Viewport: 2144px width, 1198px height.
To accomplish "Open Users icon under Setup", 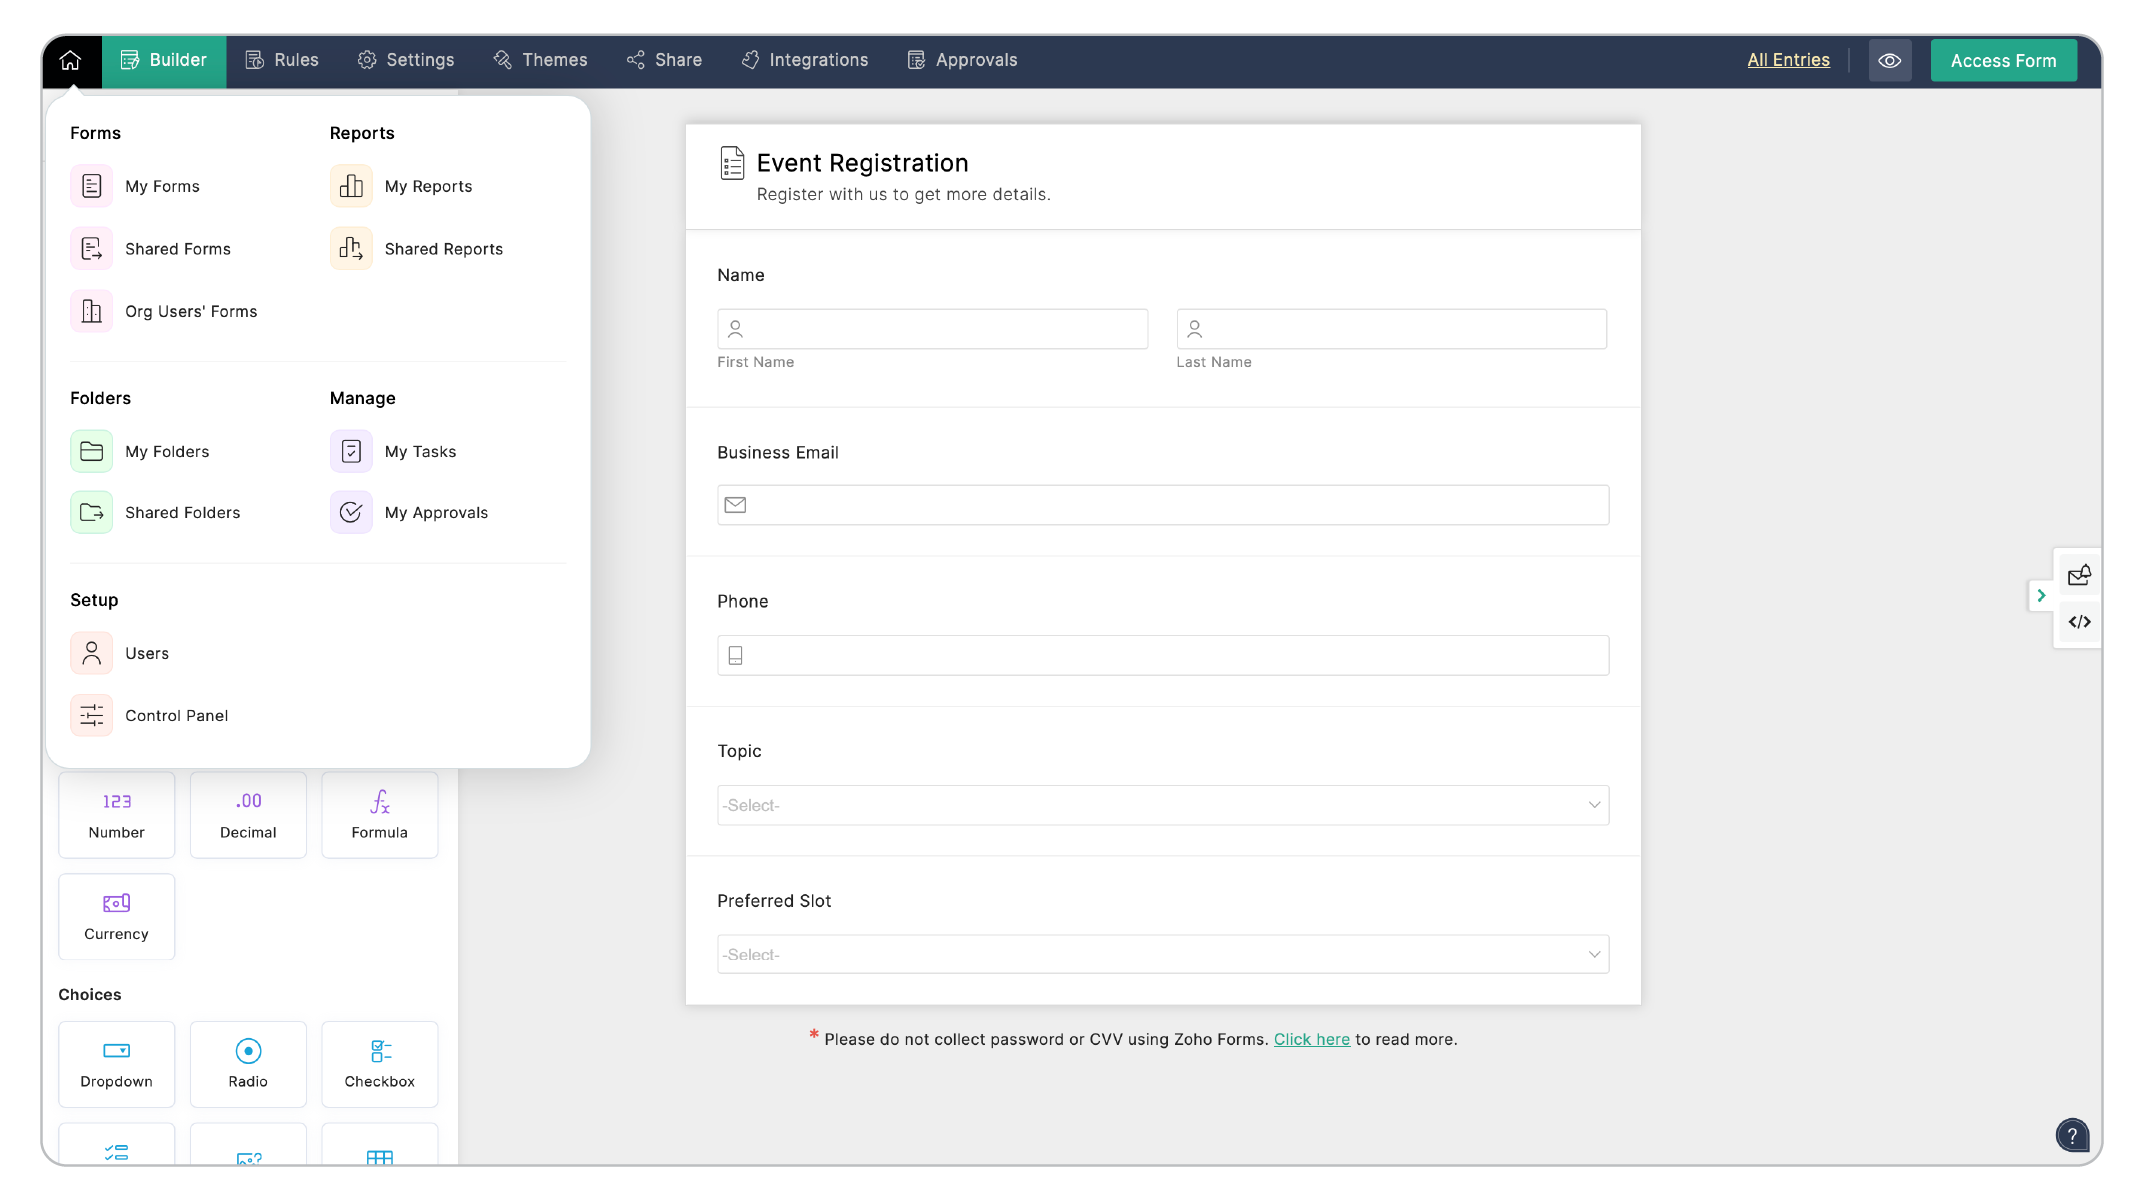I will 91,653.
